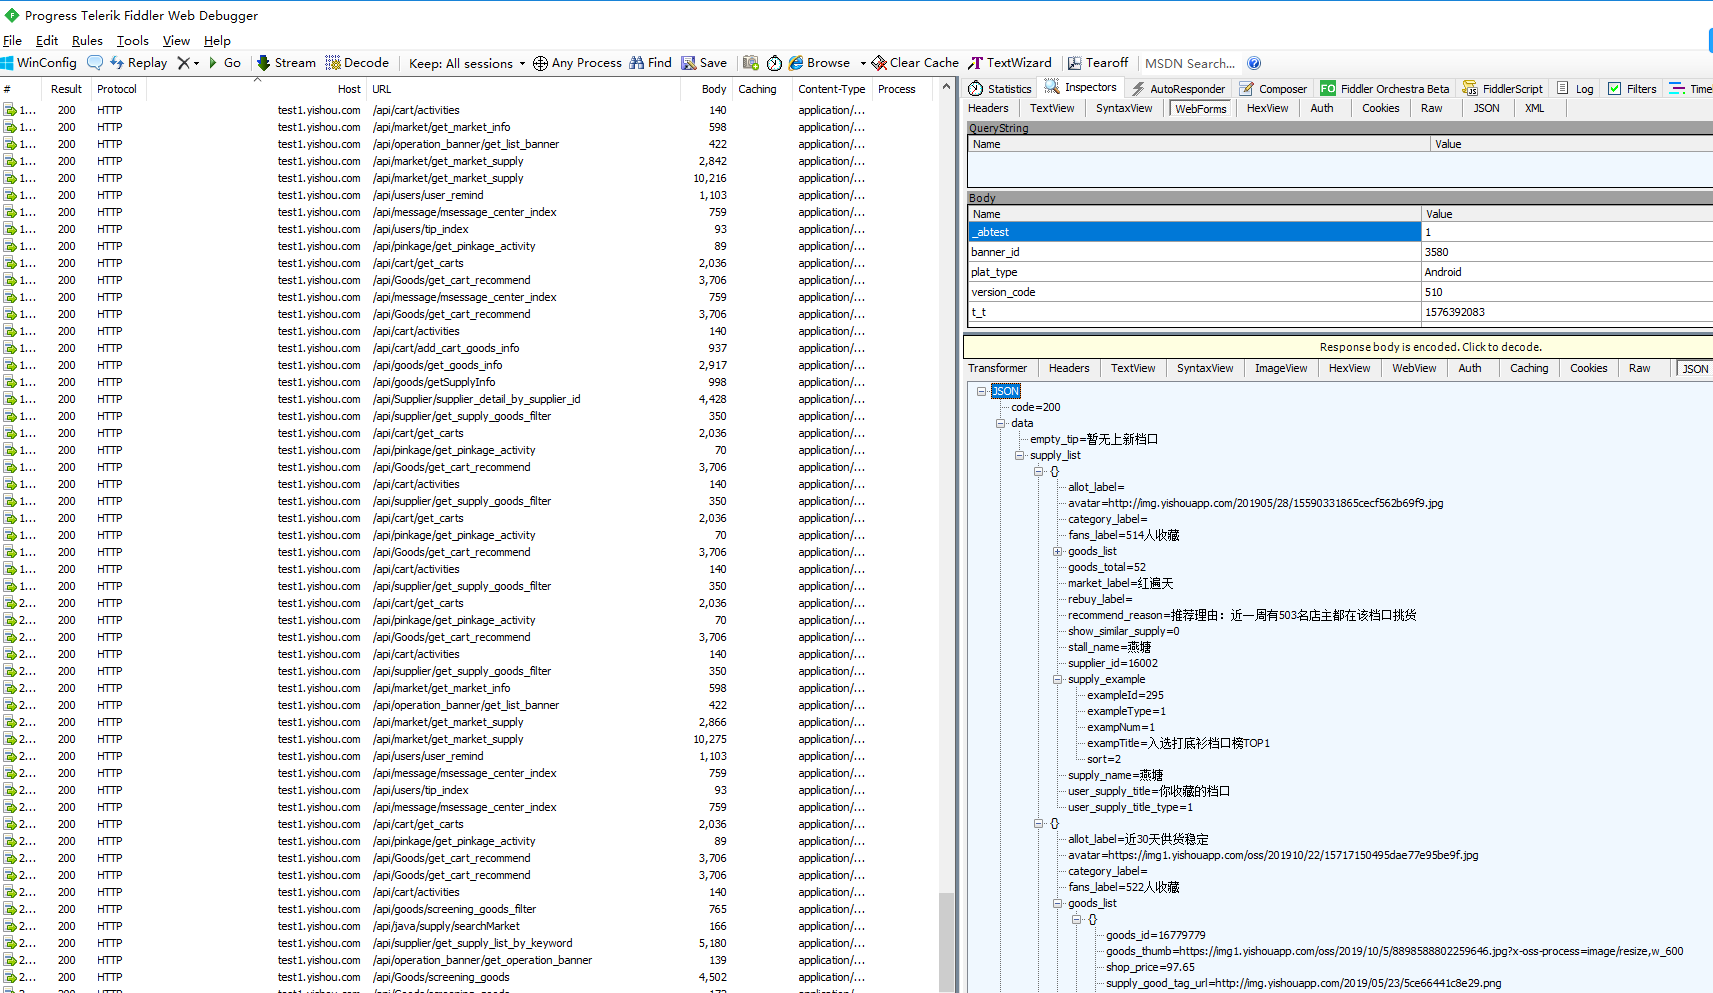
Task: Click the blue help icon
Action: 1254,63
